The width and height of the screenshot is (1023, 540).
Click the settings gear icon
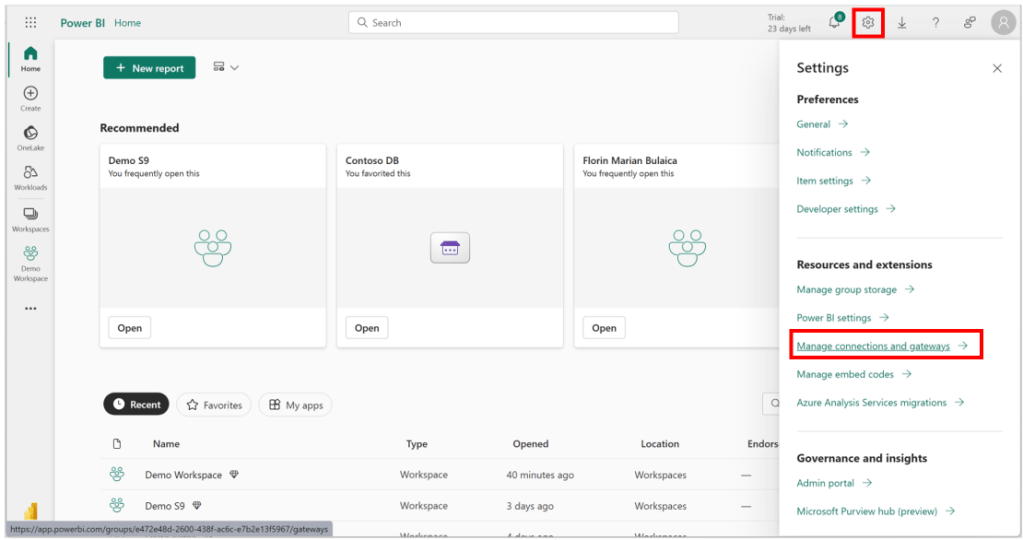pos(868,23)
